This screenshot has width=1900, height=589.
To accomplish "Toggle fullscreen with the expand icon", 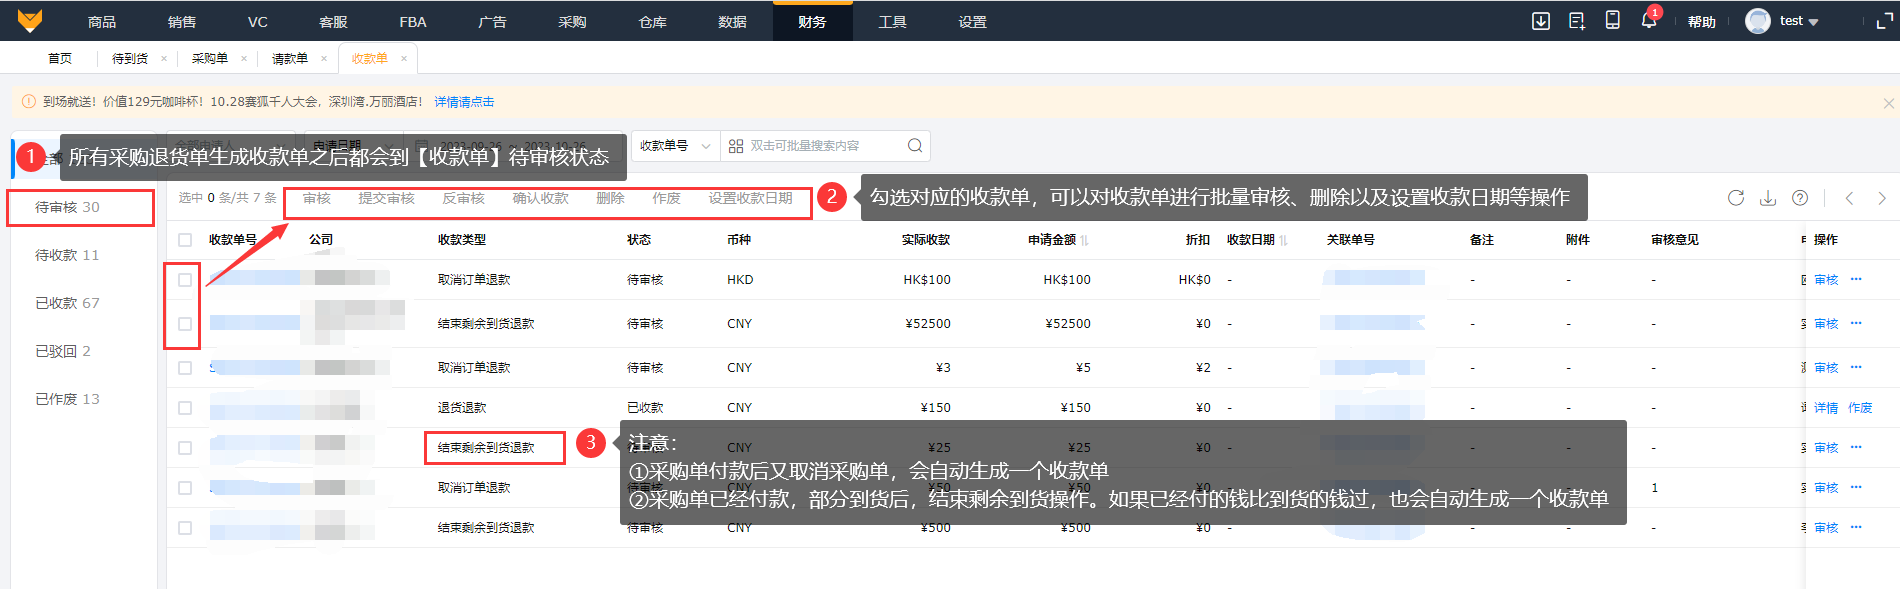I will click(x=1884, y=21).
